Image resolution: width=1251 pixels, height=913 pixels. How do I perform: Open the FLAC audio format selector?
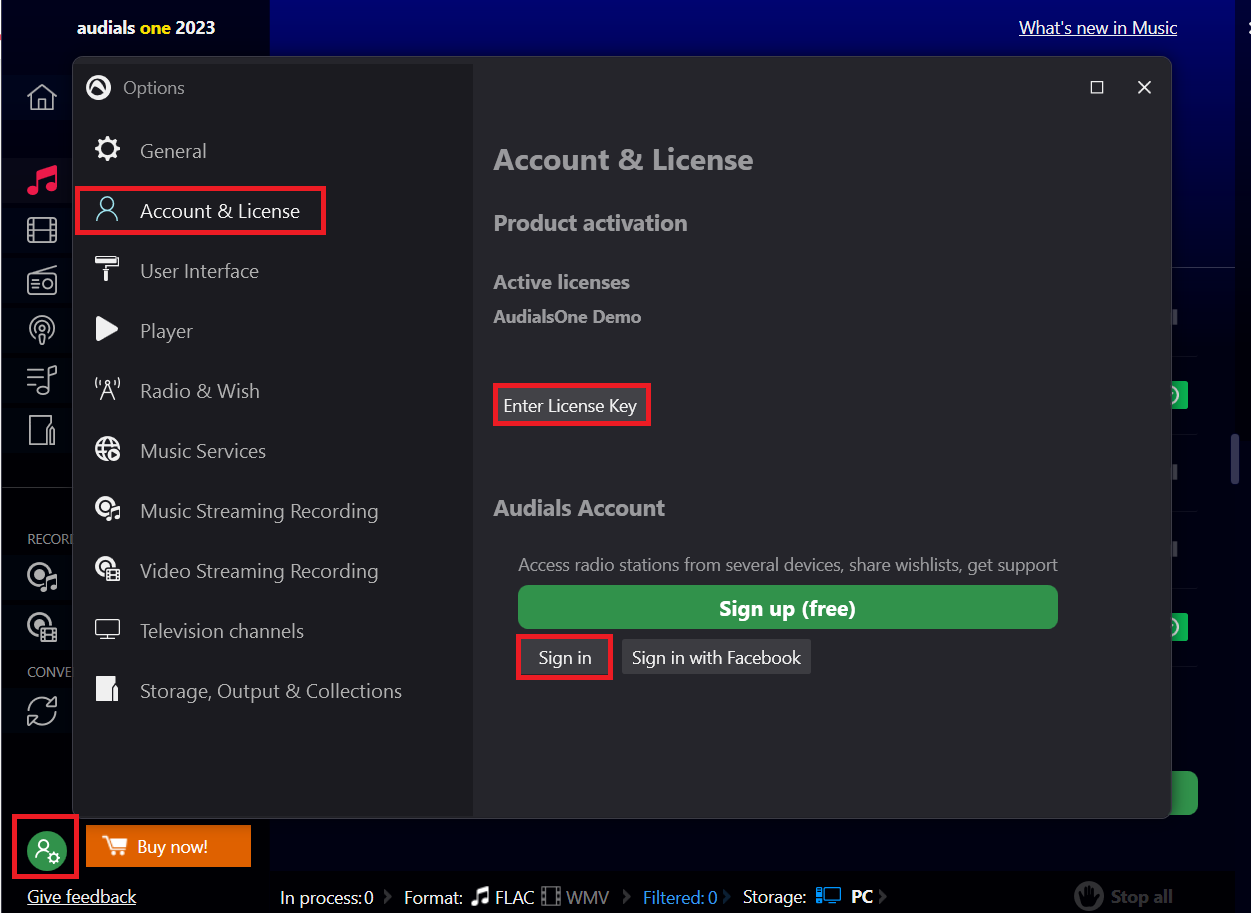pos(503,897)
